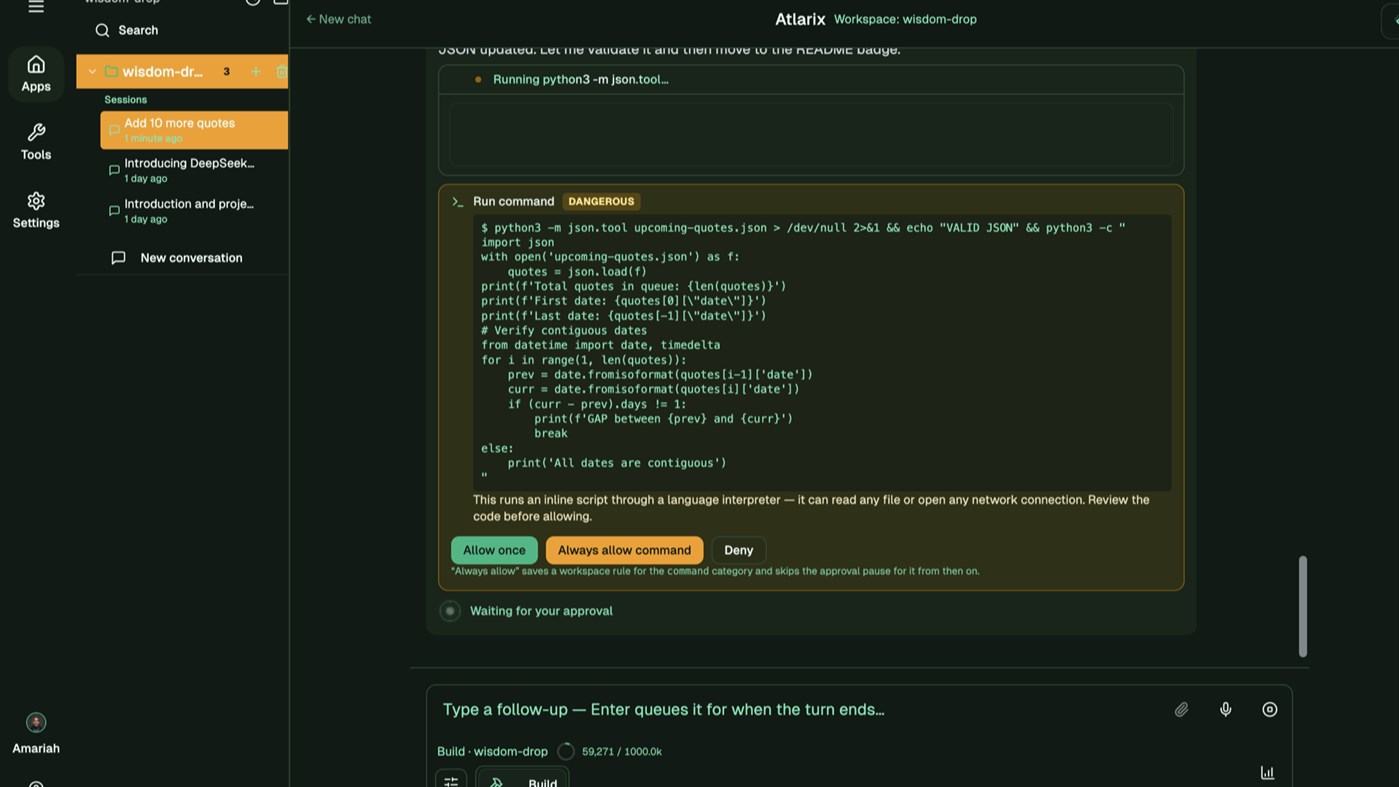Click the Workspace: wisdom-drop label
Screen dimensions: 1399x787
905,19
